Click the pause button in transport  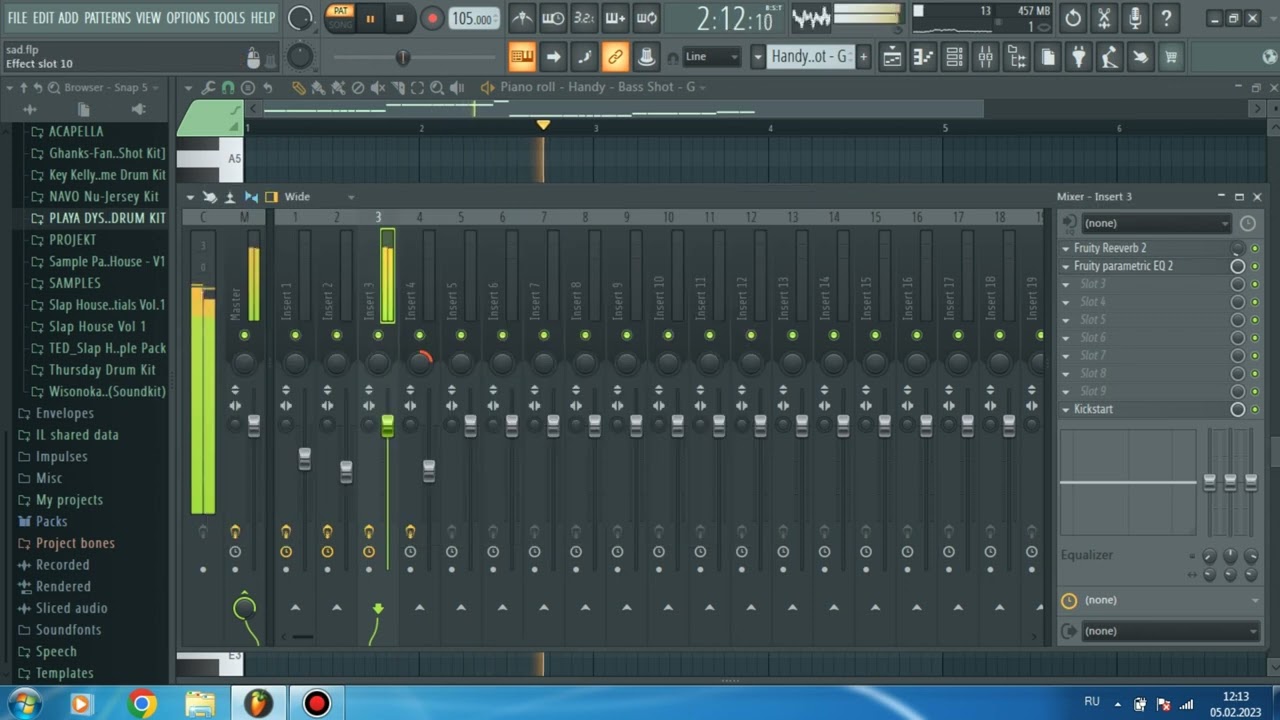point(370,18)
